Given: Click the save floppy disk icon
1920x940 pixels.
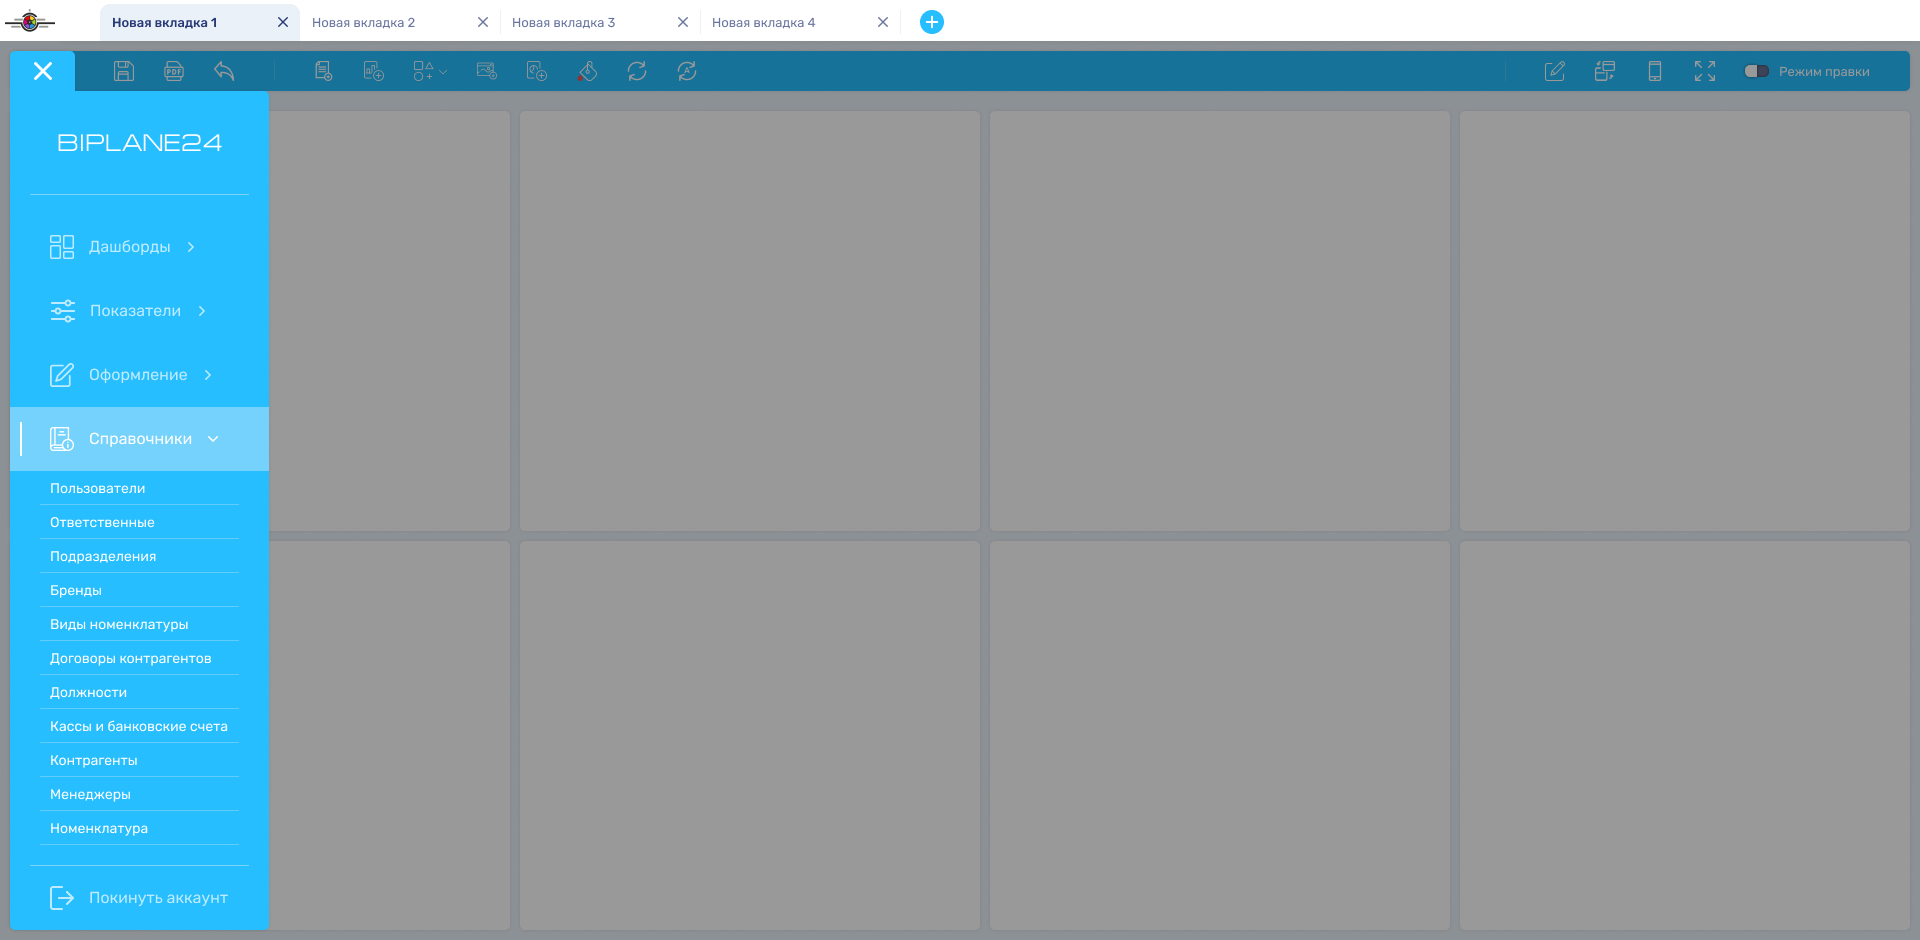Looking at the screenshot, I should coord(124,71).
